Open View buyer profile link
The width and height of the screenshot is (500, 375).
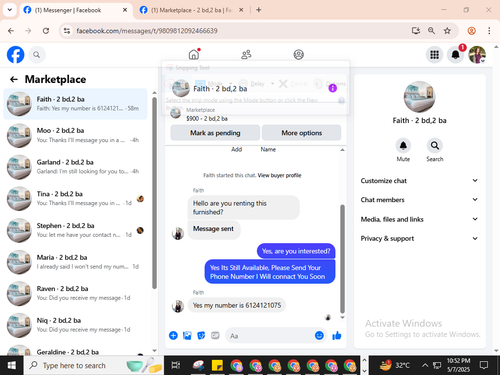tap(279, 175)
